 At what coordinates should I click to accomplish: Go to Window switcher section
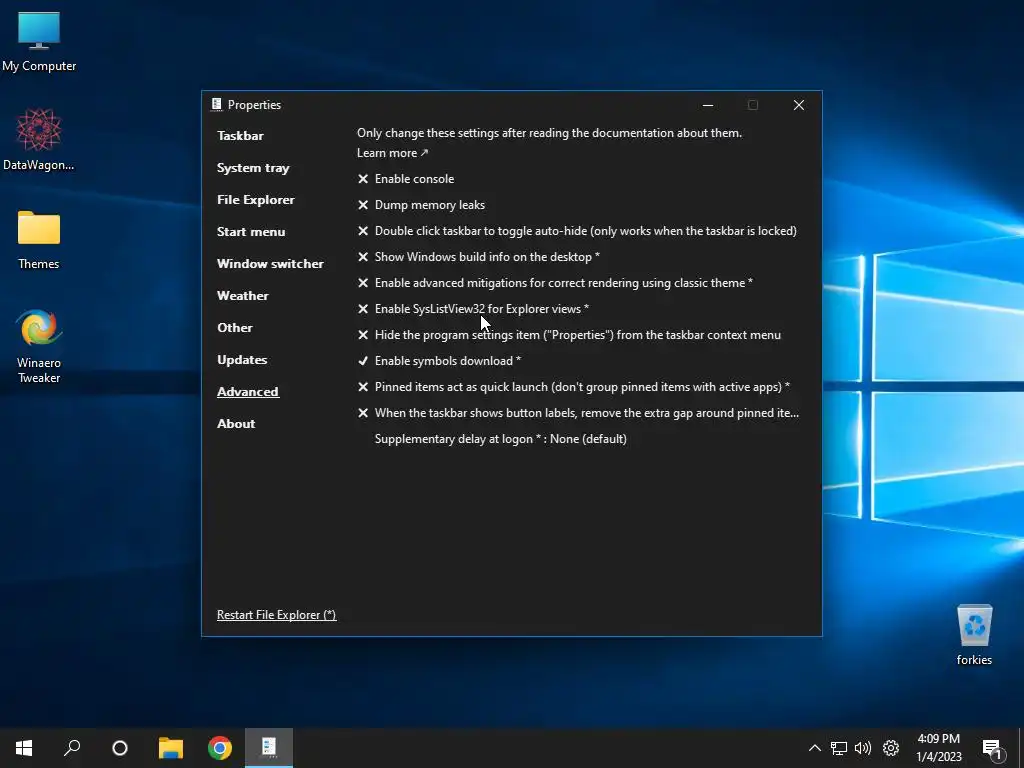click(x=270, y=264)
